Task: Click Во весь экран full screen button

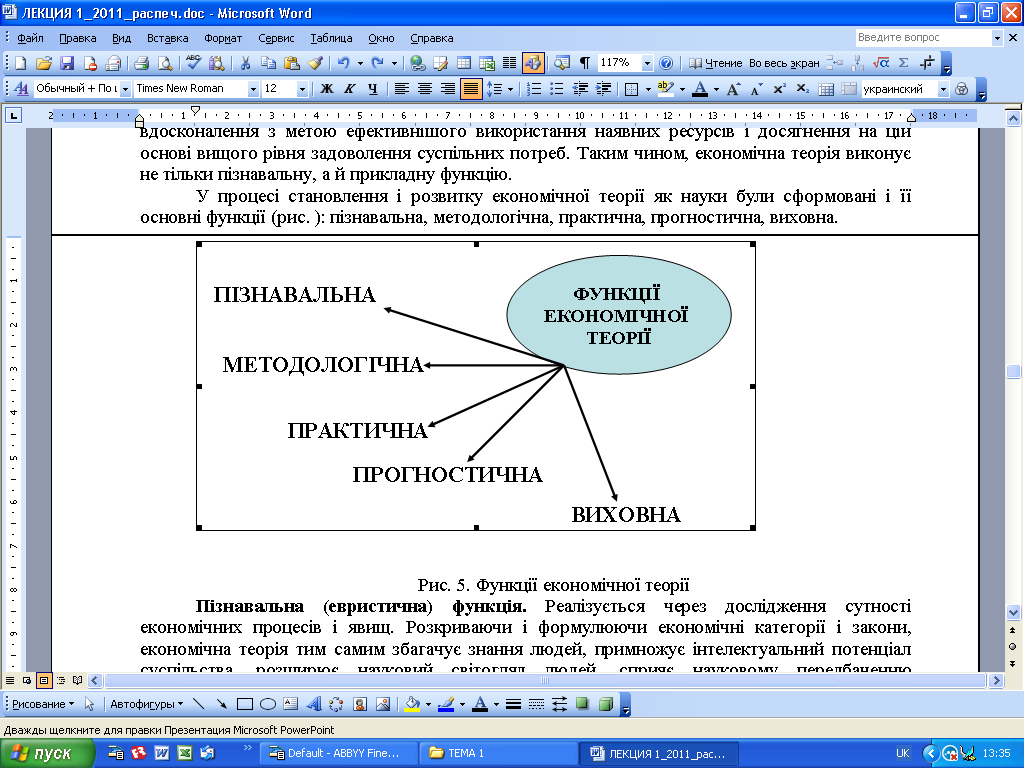Action: [x=784, y=63]
